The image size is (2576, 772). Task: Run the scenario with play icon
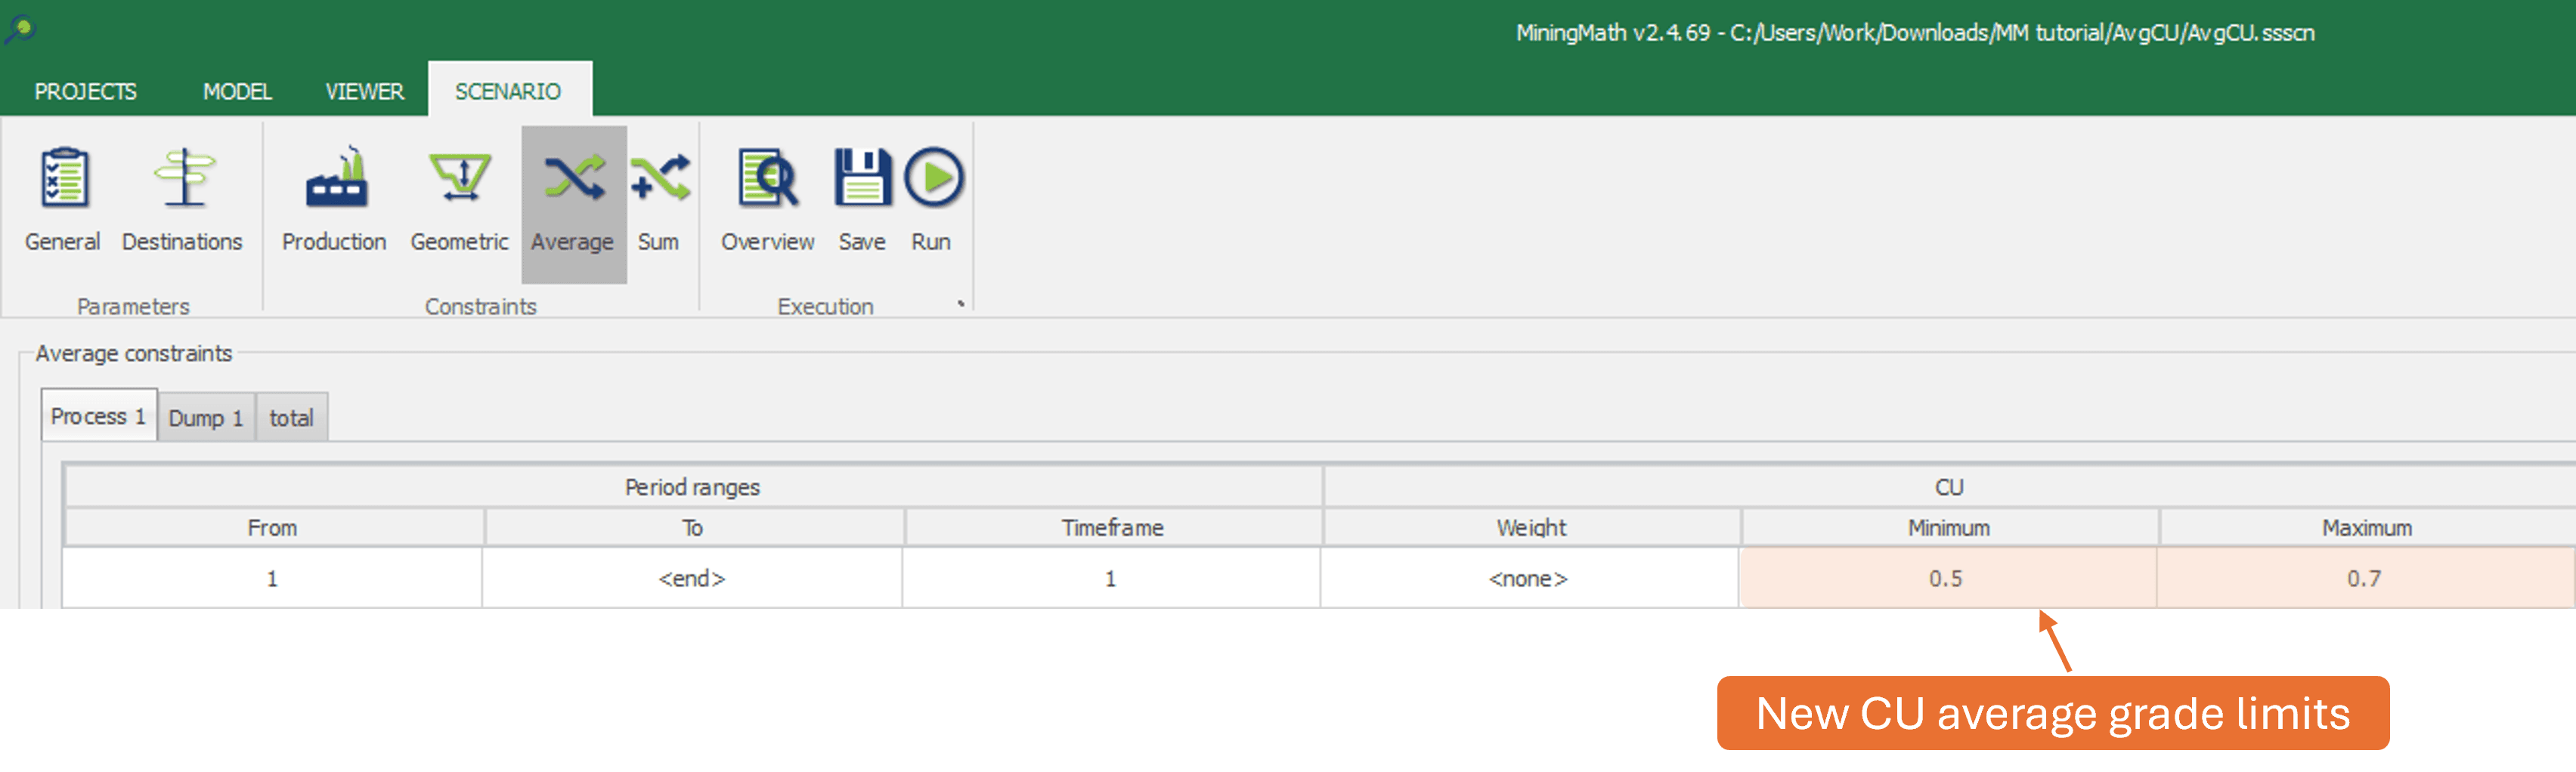pyautogui.click(x=932, y=180)
